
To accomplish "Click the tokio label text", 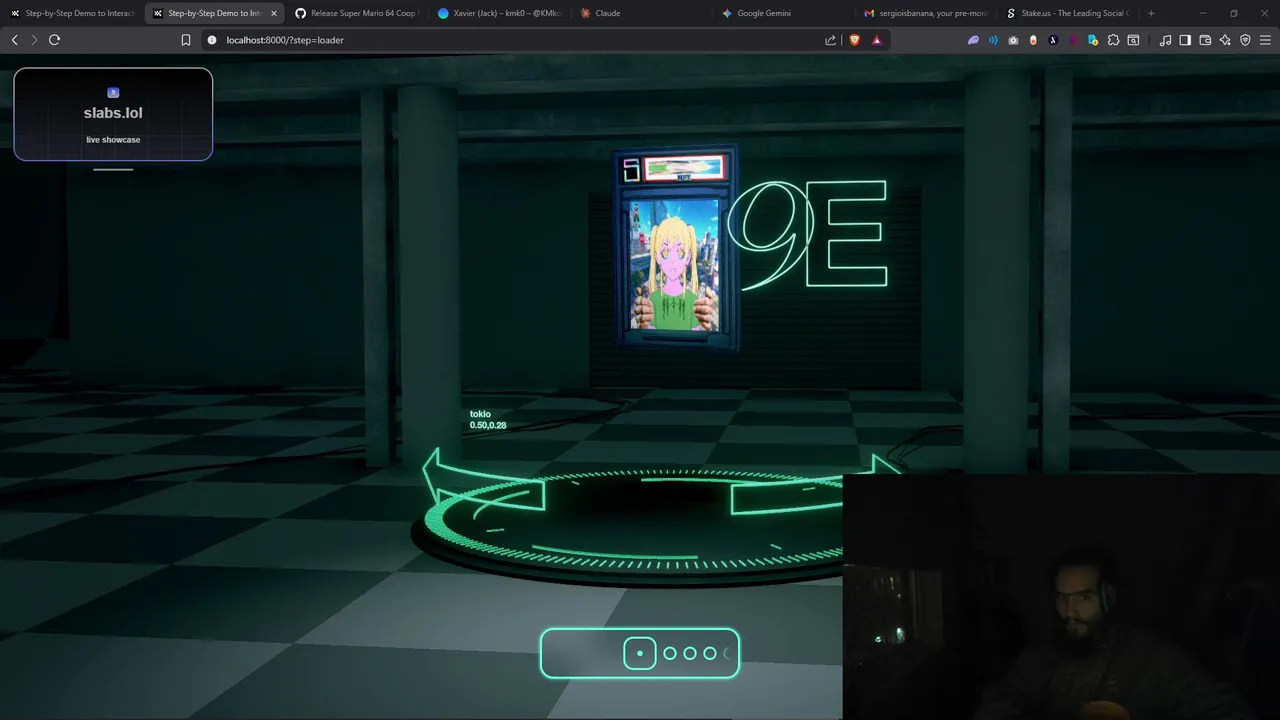I will pyautogui.click(x=480, y=414).
